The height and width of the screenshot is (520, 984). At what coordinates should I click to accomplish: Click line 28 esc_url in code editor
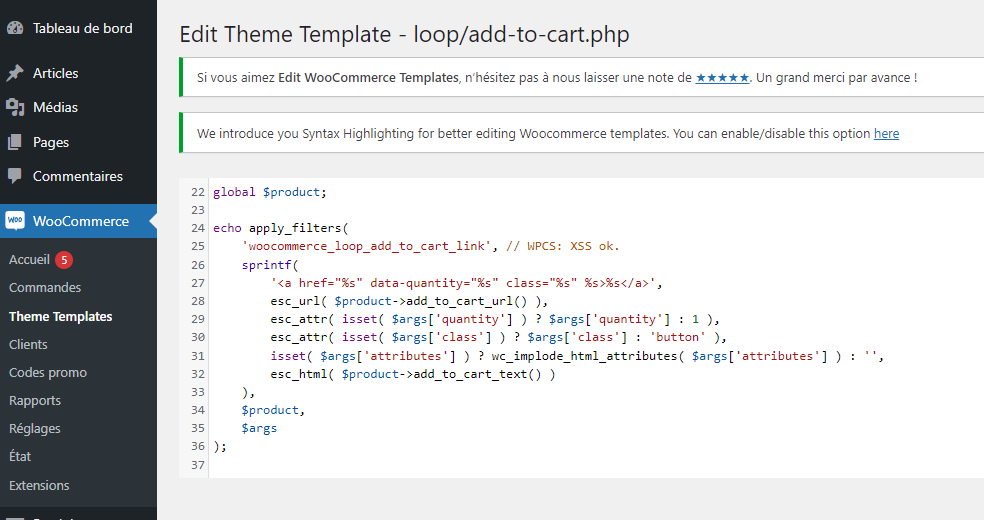point(296,301)
